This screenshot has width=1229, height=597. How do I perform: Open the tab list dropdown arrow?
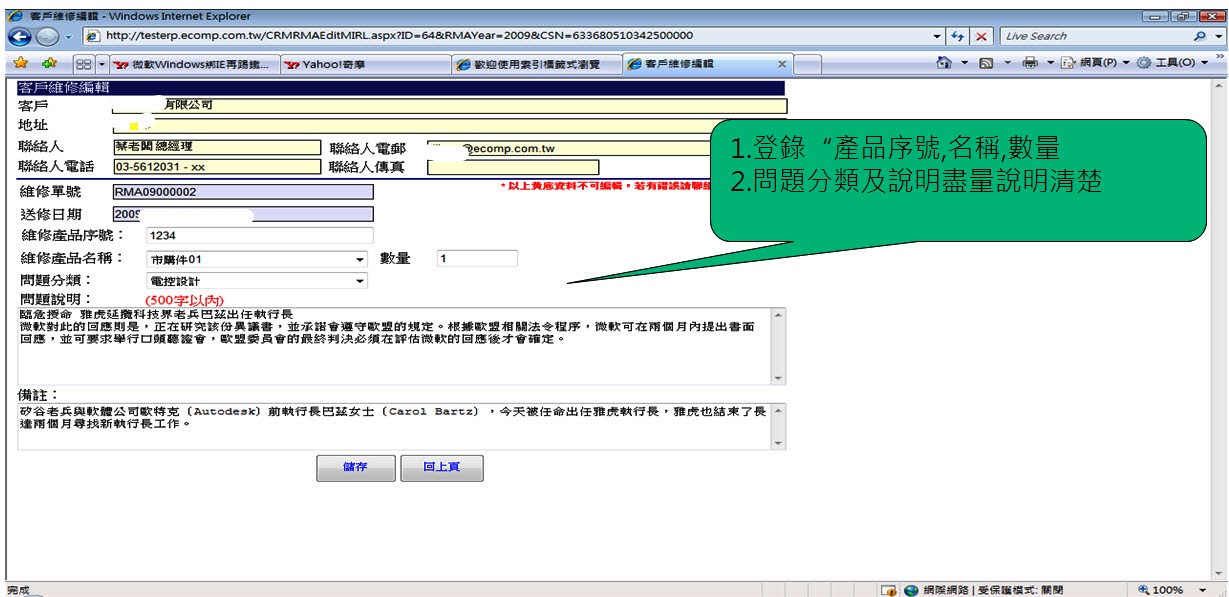(x=101, y=64)
